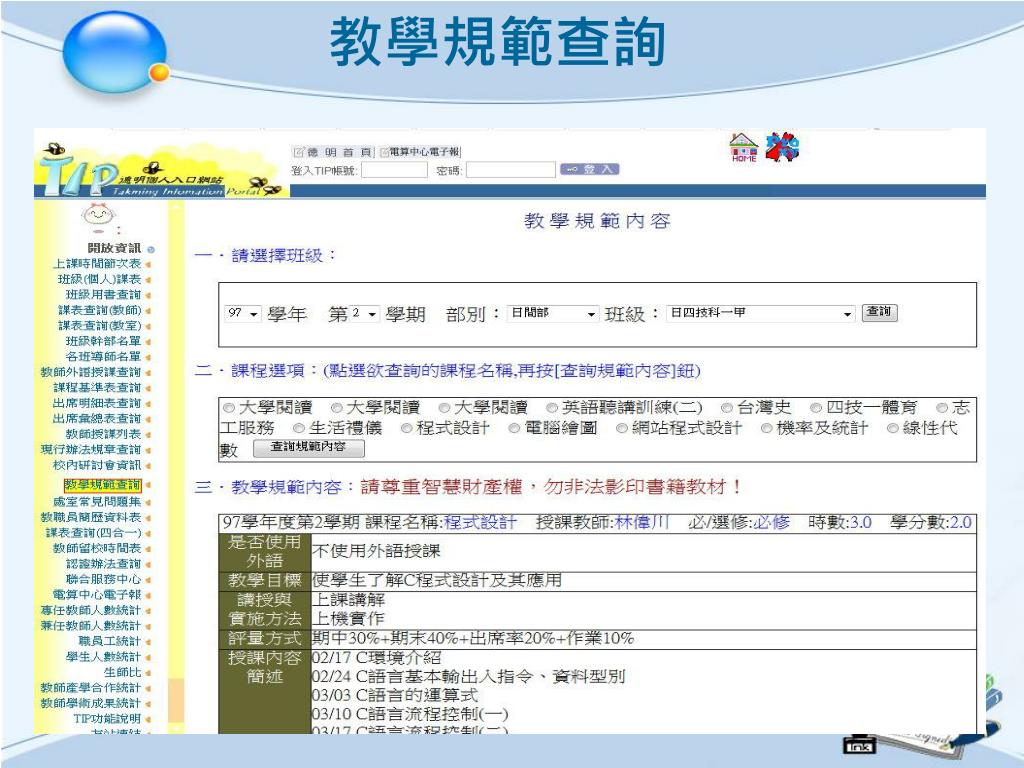
Task: Click the TIP portal logo
Action: (162, 171)
